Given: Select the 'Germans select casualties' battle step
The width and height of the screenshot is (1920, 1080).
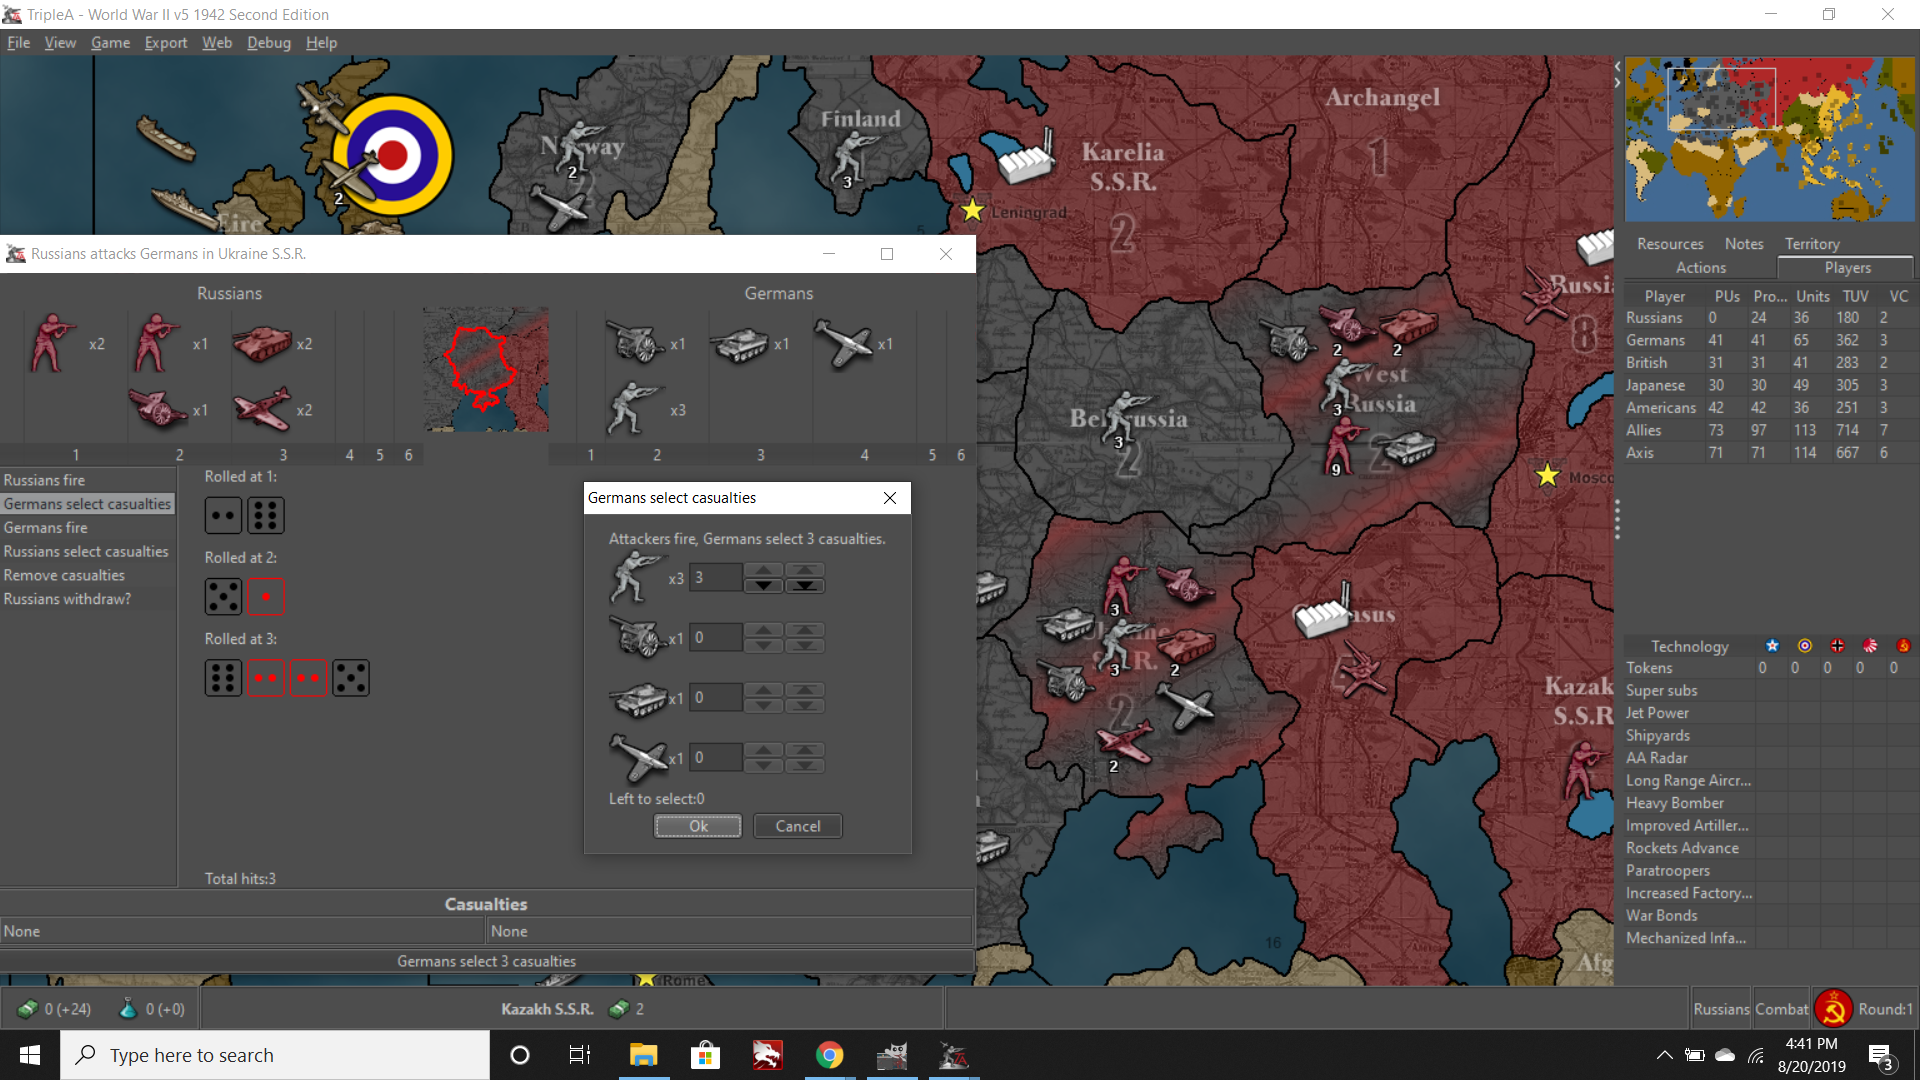Looking at the screenshot, I should [x=88, y=504].
